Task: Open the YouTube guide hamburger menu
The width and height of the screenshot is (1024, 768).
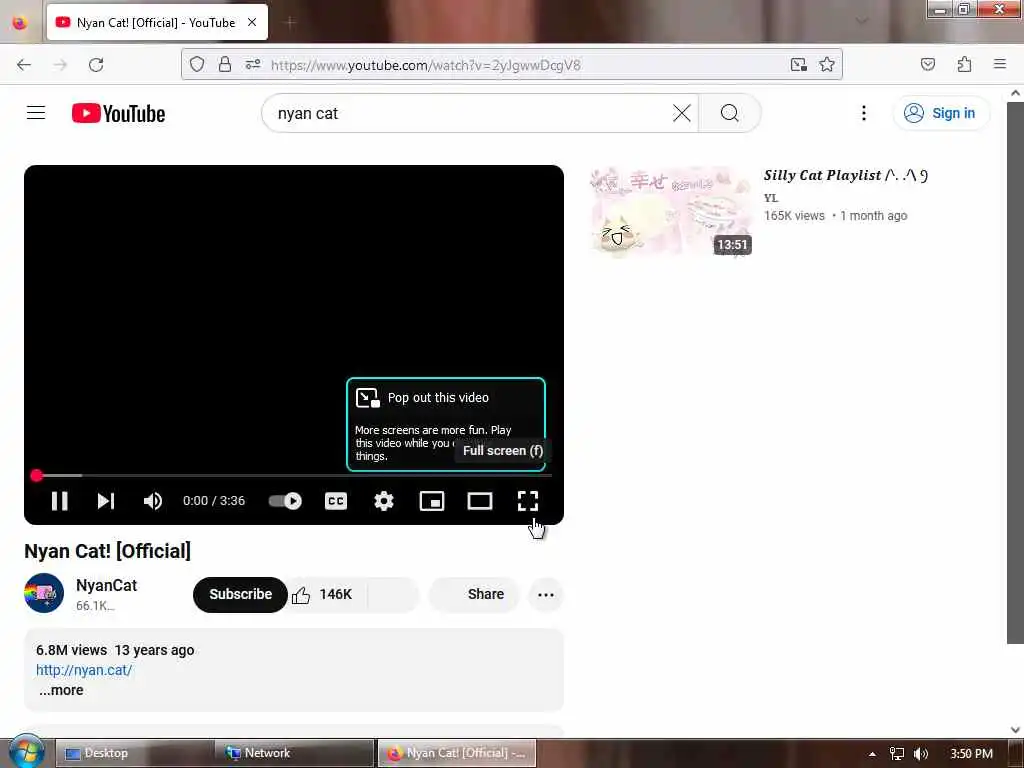Action: click(36, 113)
